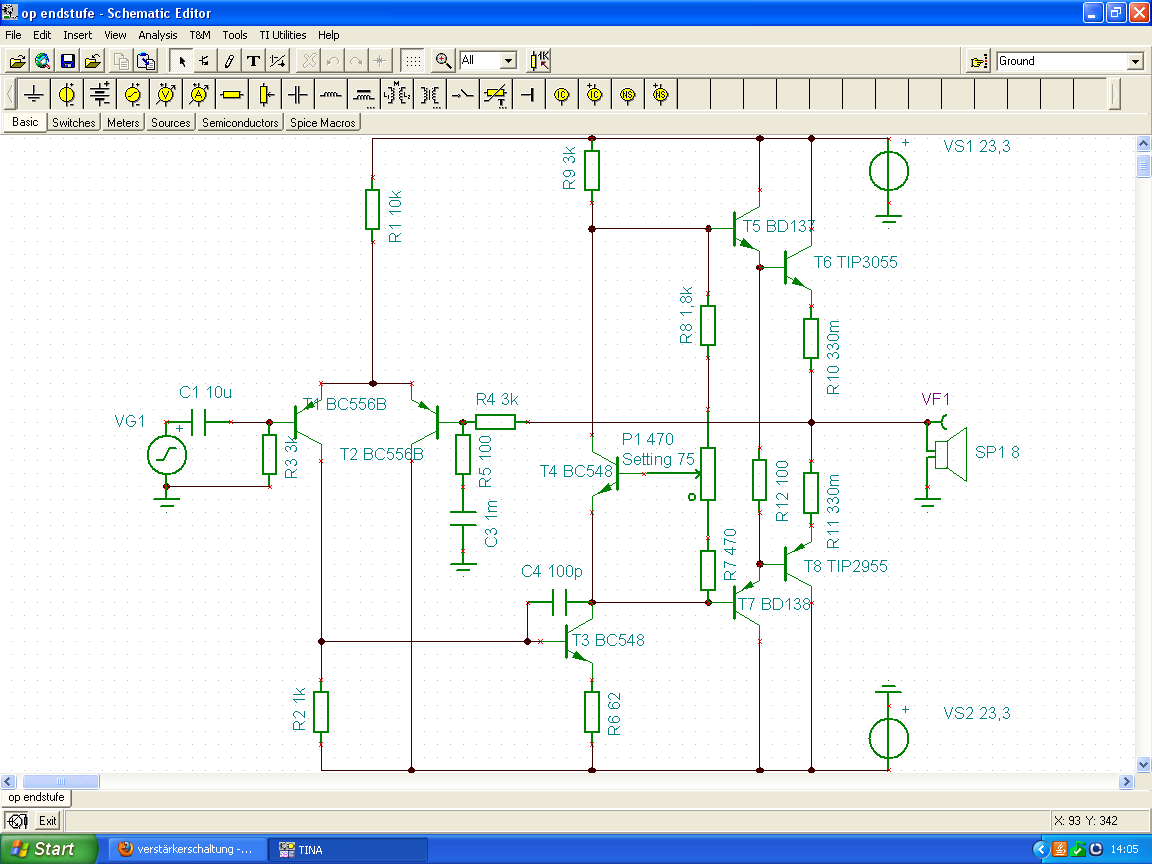The height and width of the screenshot is (864, 1152).
Task: Select the last component insert tool
Action: point(204,61)
